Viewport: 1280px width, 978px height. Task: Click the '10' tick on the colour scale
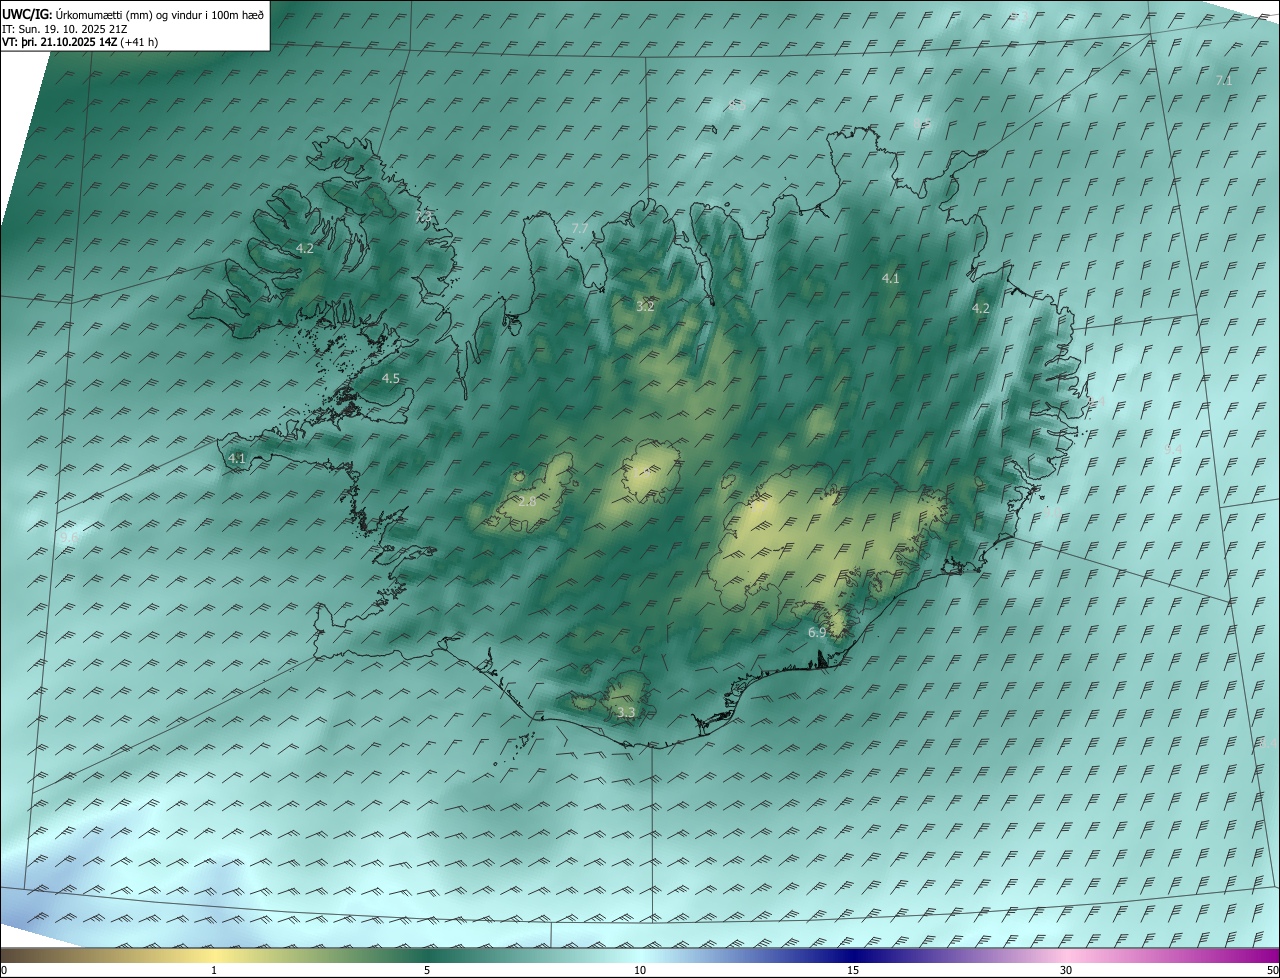(640, 970)
